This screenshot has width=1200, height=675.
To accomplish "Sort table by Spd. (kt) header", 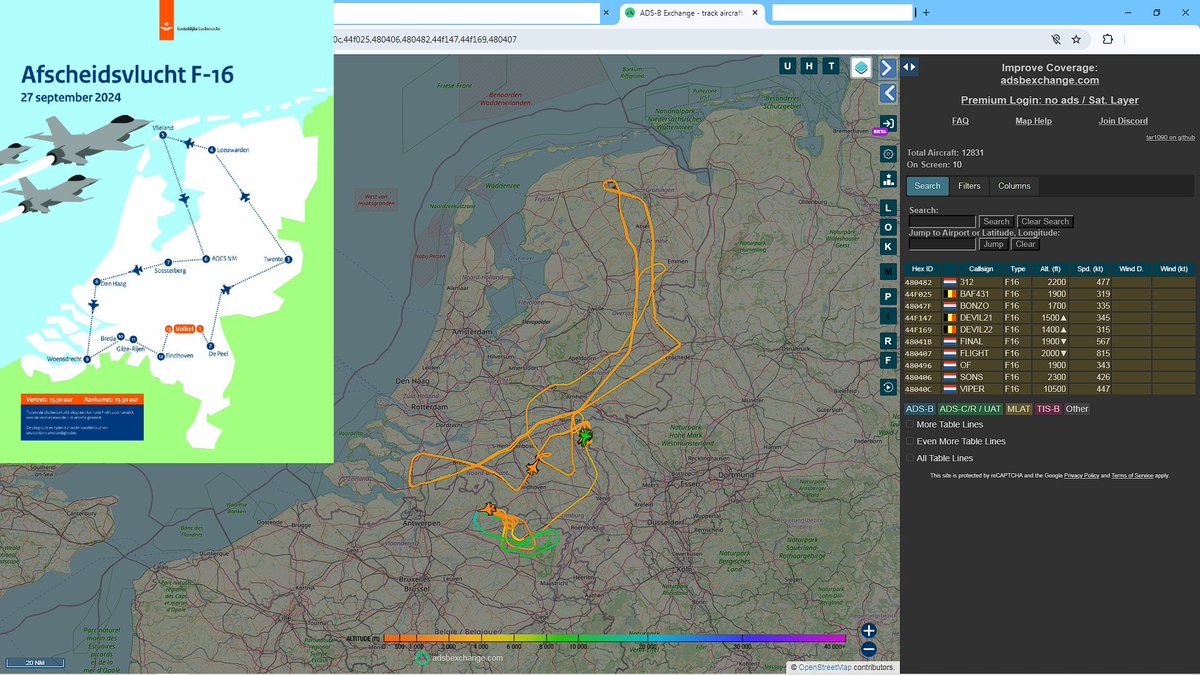I will 1091,269.
